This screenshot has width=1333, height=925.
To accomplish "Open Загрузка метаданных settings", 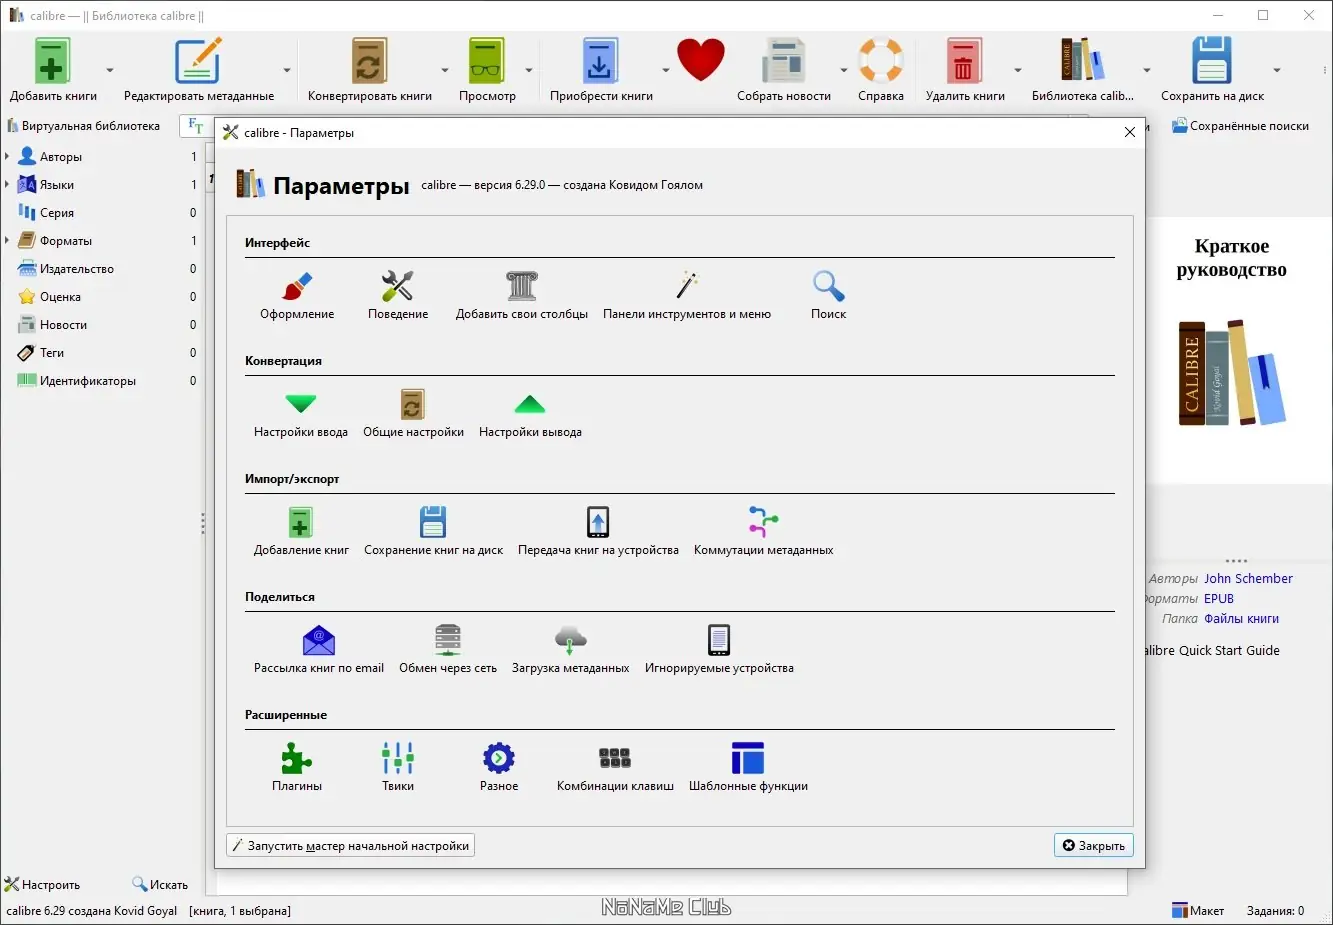I will (x=570, y=650).
